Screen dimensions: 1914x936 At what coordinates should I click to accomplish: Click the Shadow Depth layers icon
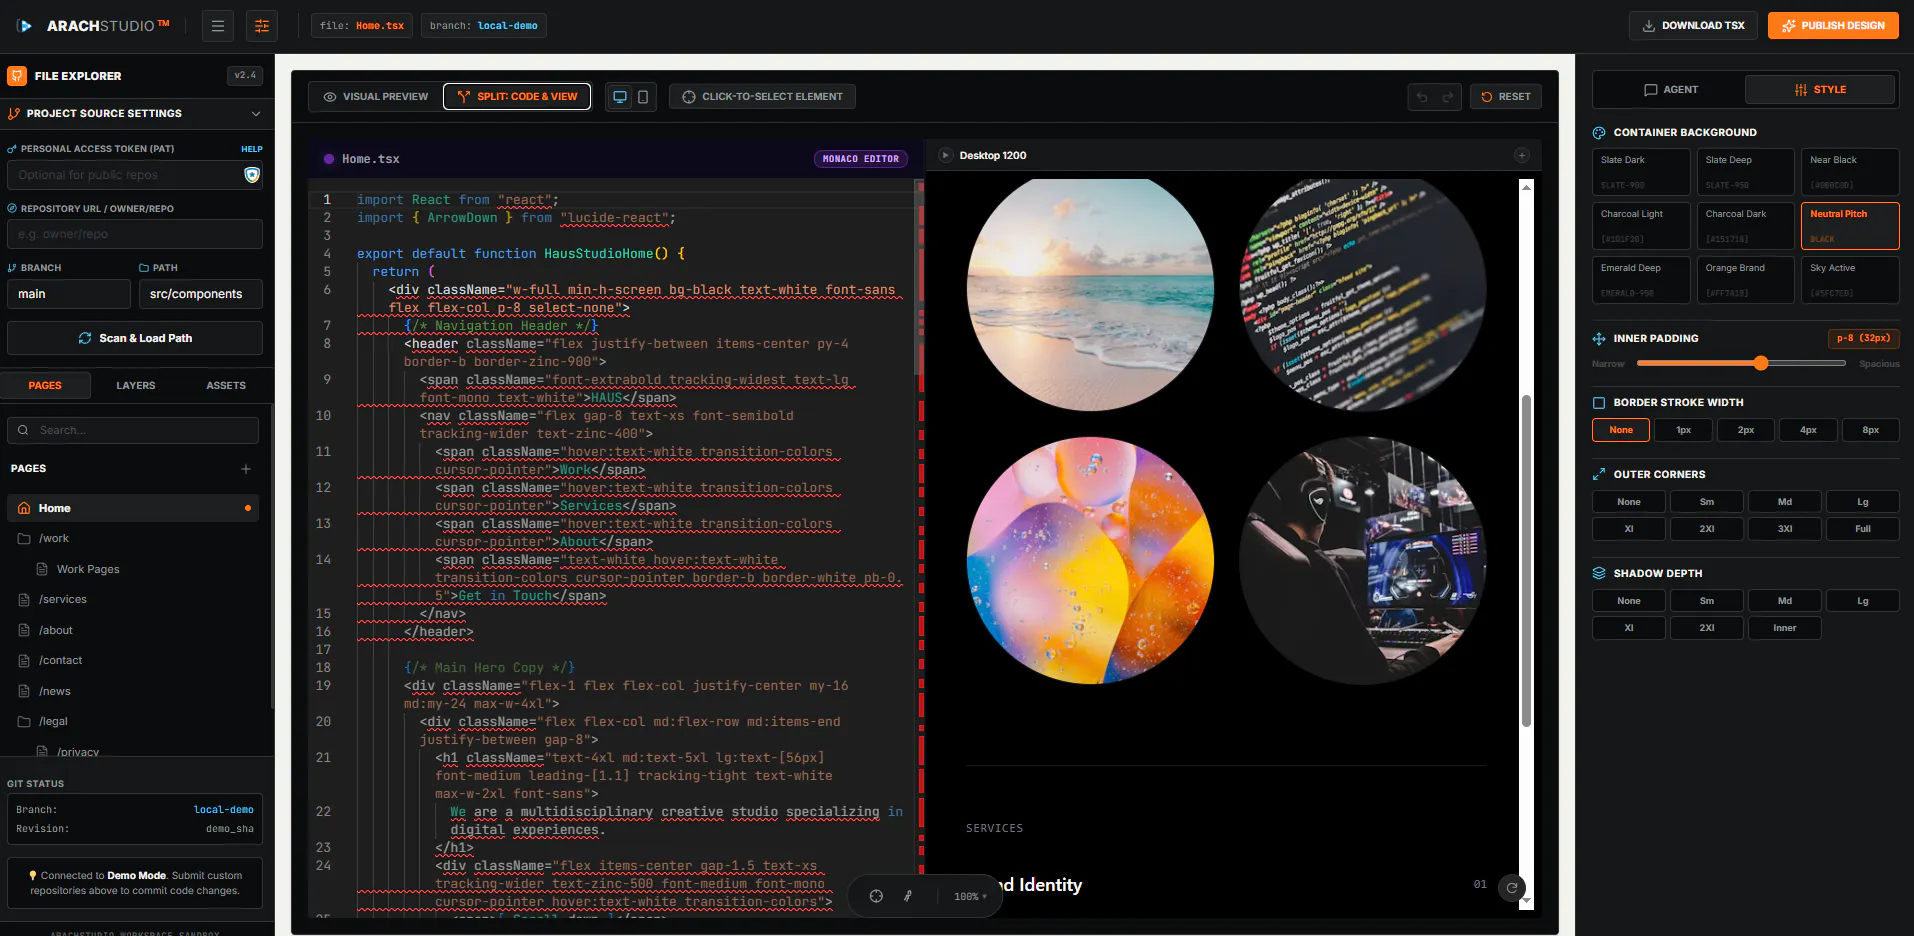(1599, 573)
